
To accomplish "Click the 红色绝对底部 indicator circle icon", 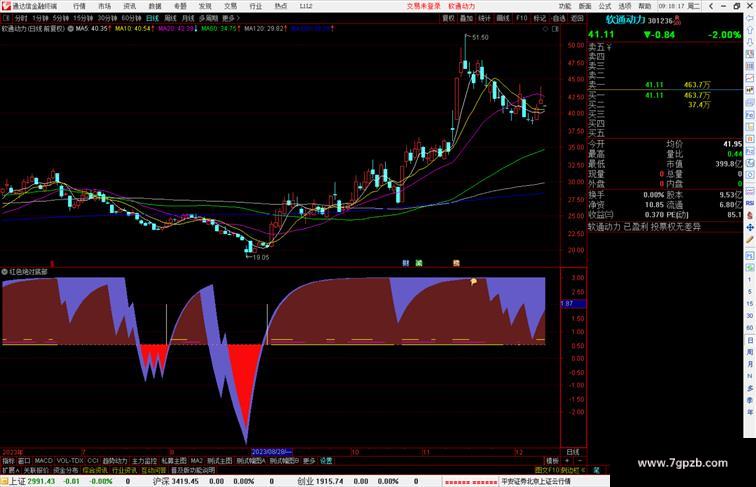I will pos(4,272).
